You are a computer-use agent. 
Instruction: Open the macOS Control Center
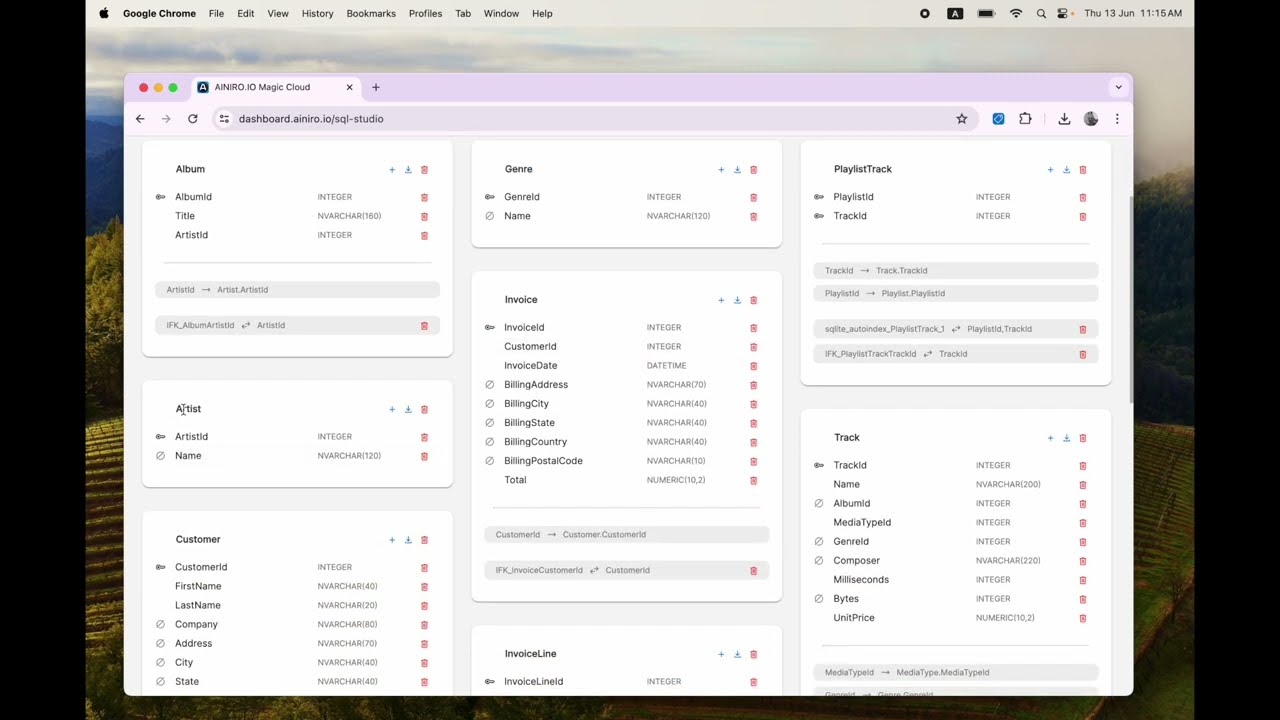(1063, 13)
